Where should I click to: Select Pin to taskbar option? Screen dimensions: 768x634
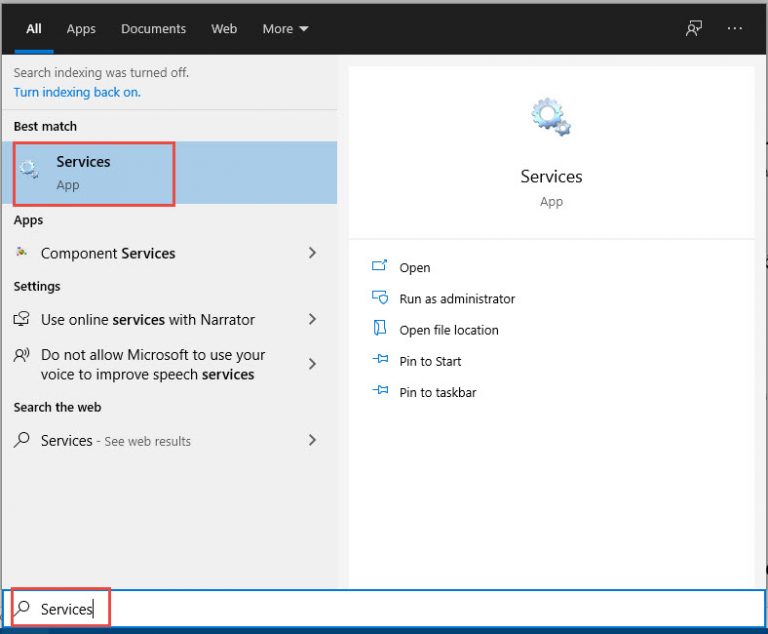tap(437, 392)
